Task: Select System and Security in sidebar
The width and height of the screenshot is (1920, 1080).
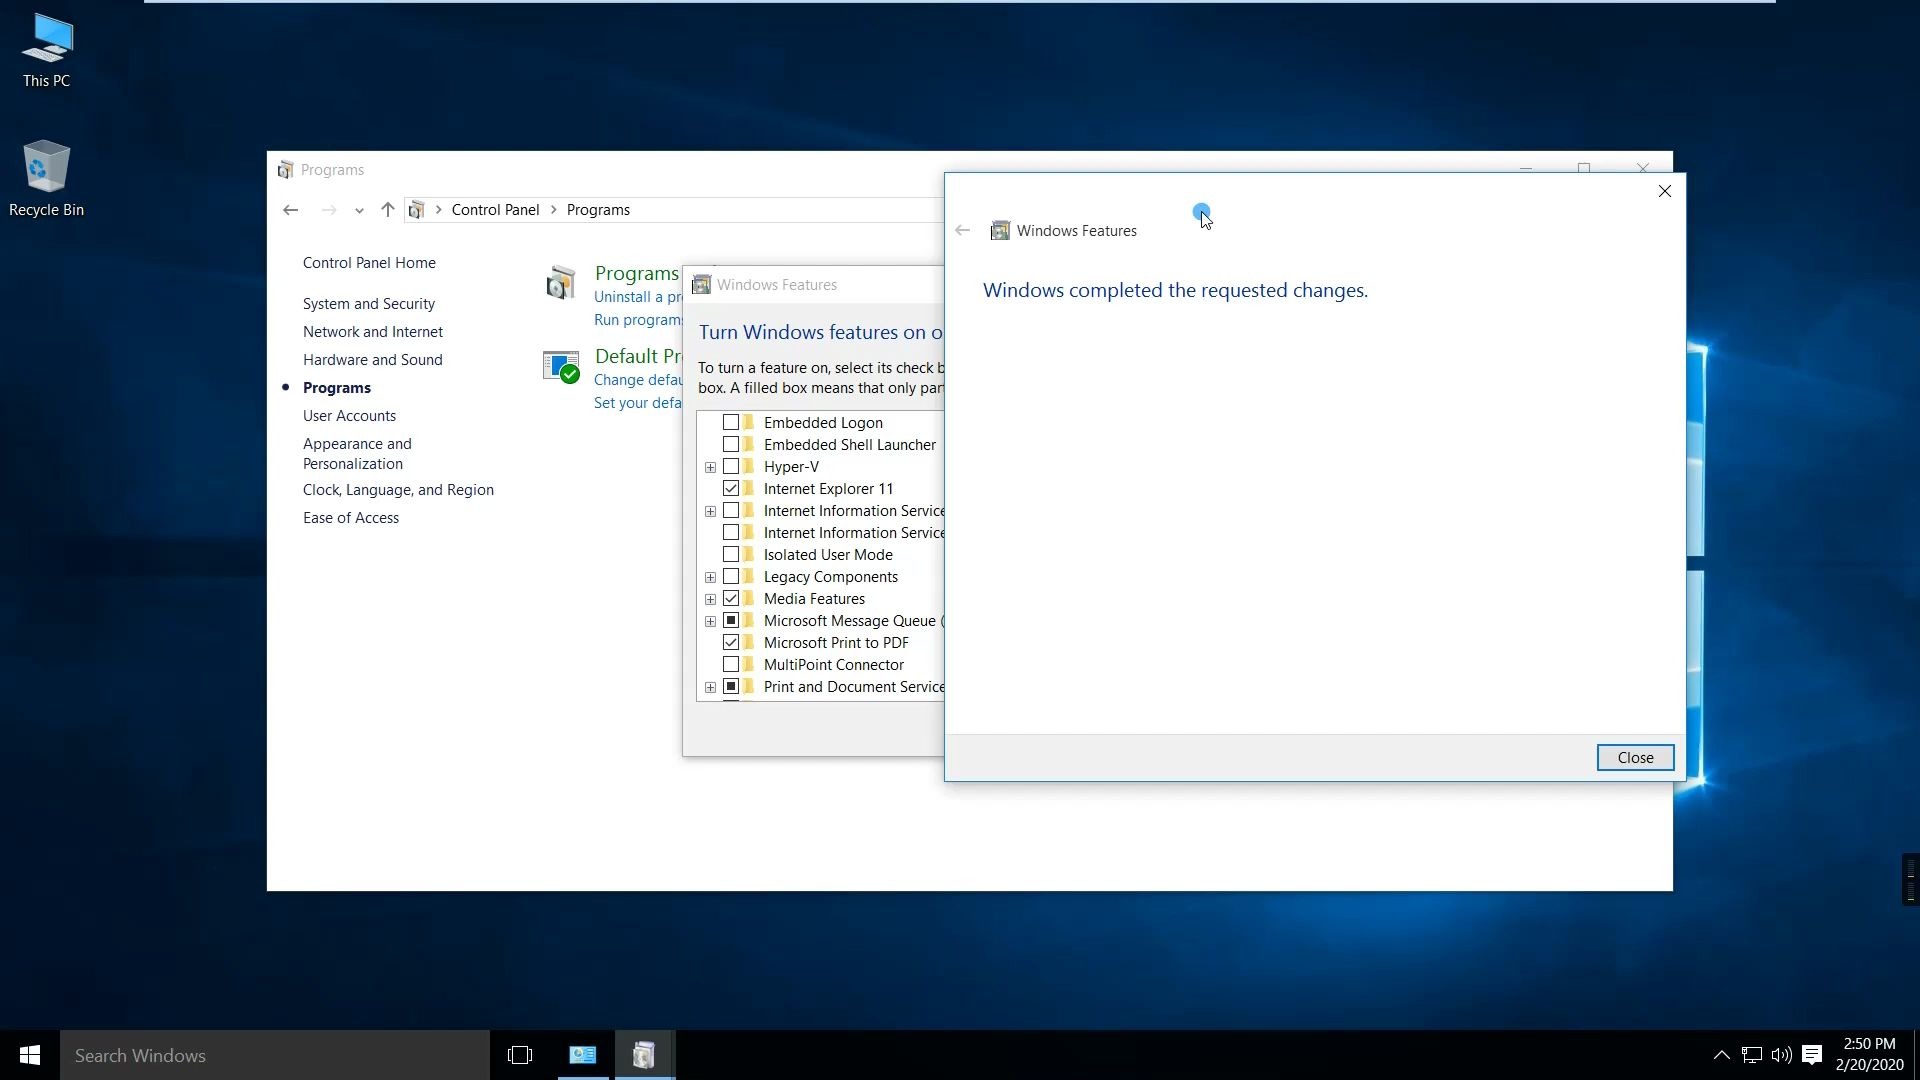Action: click(x=369, y=303)
